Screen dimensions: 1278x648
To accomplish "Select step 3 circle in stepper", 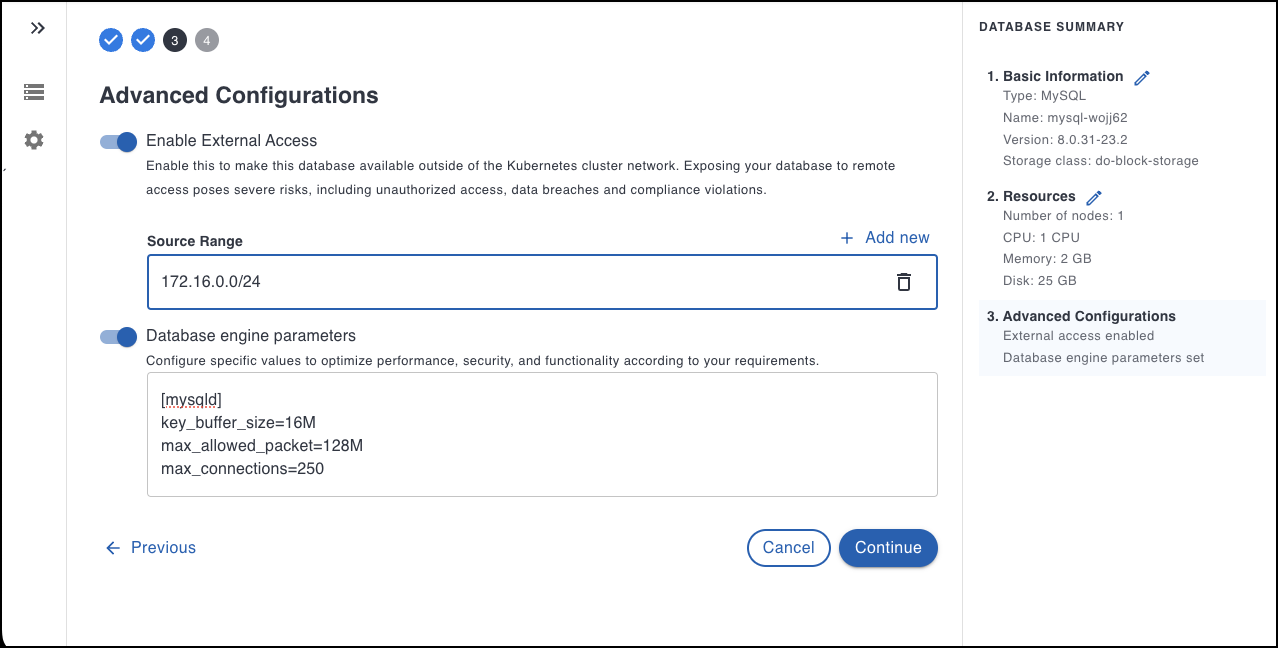I will [x=175, y=40].
